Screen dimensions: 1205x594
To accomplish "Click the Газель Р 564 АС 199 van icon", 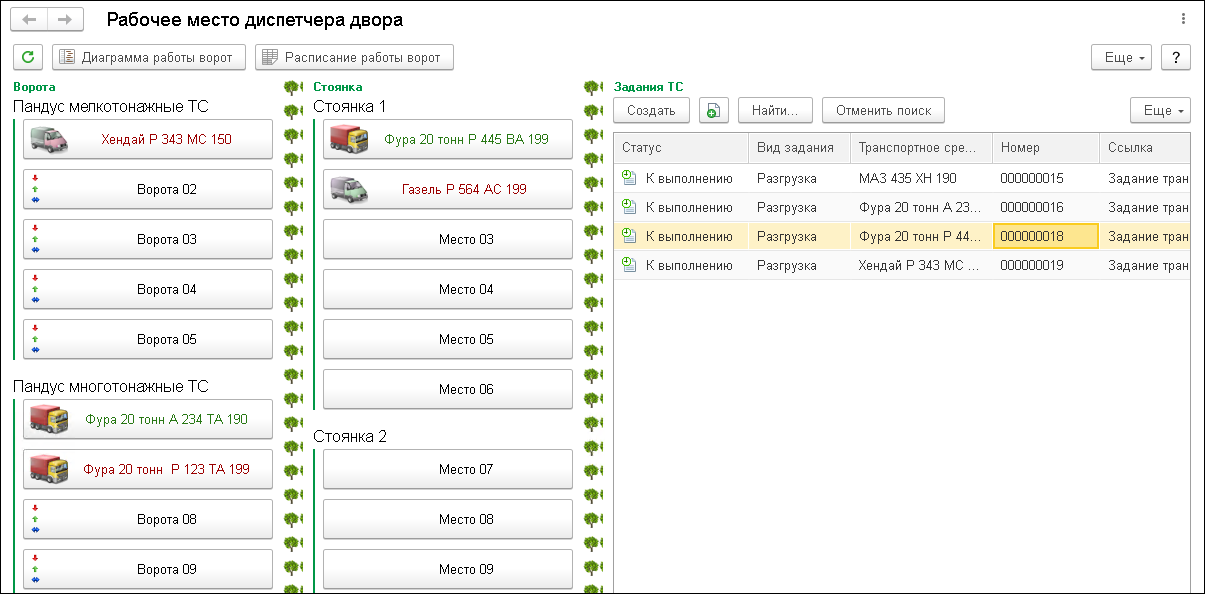I will click(x=349, y=189).
